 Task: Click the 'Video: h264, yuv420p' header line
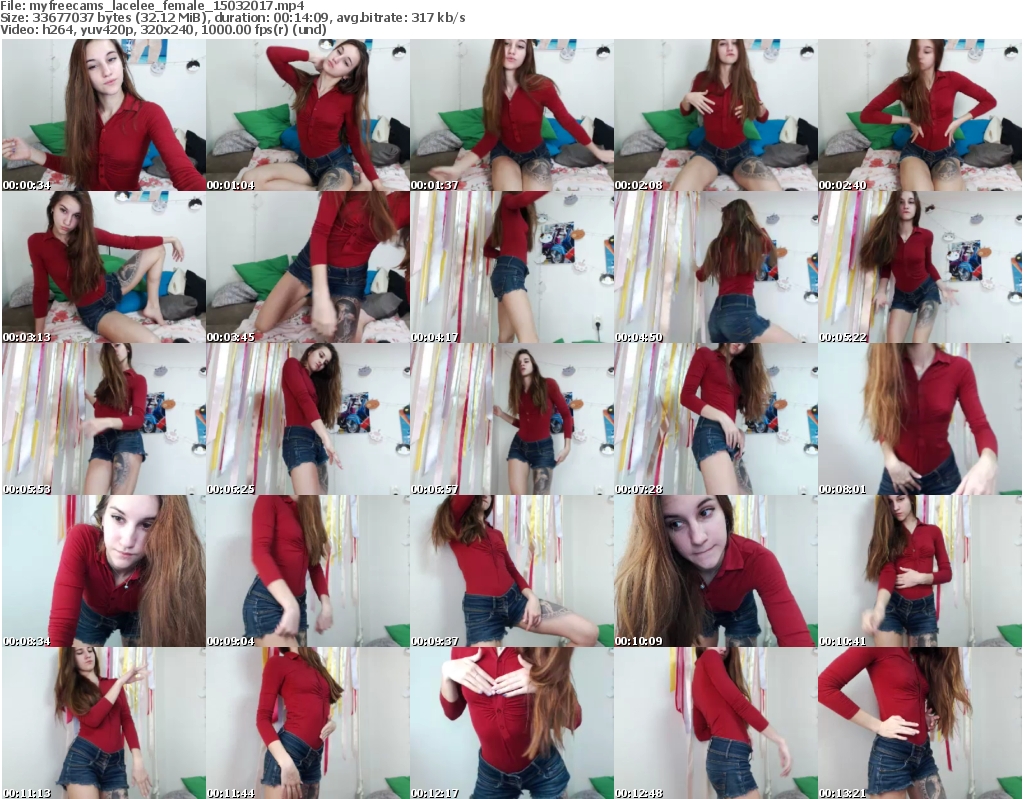click(x=163, y=29)
